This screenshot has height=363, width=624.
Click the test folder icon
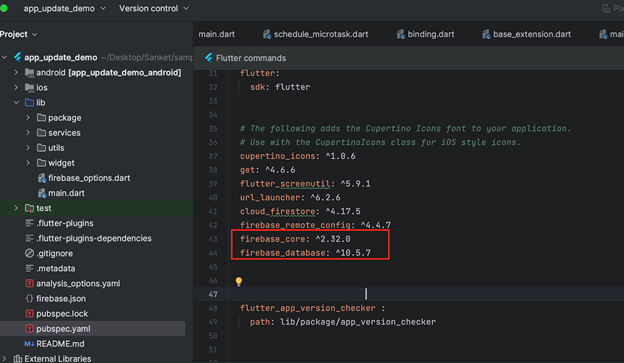(29, 208)
